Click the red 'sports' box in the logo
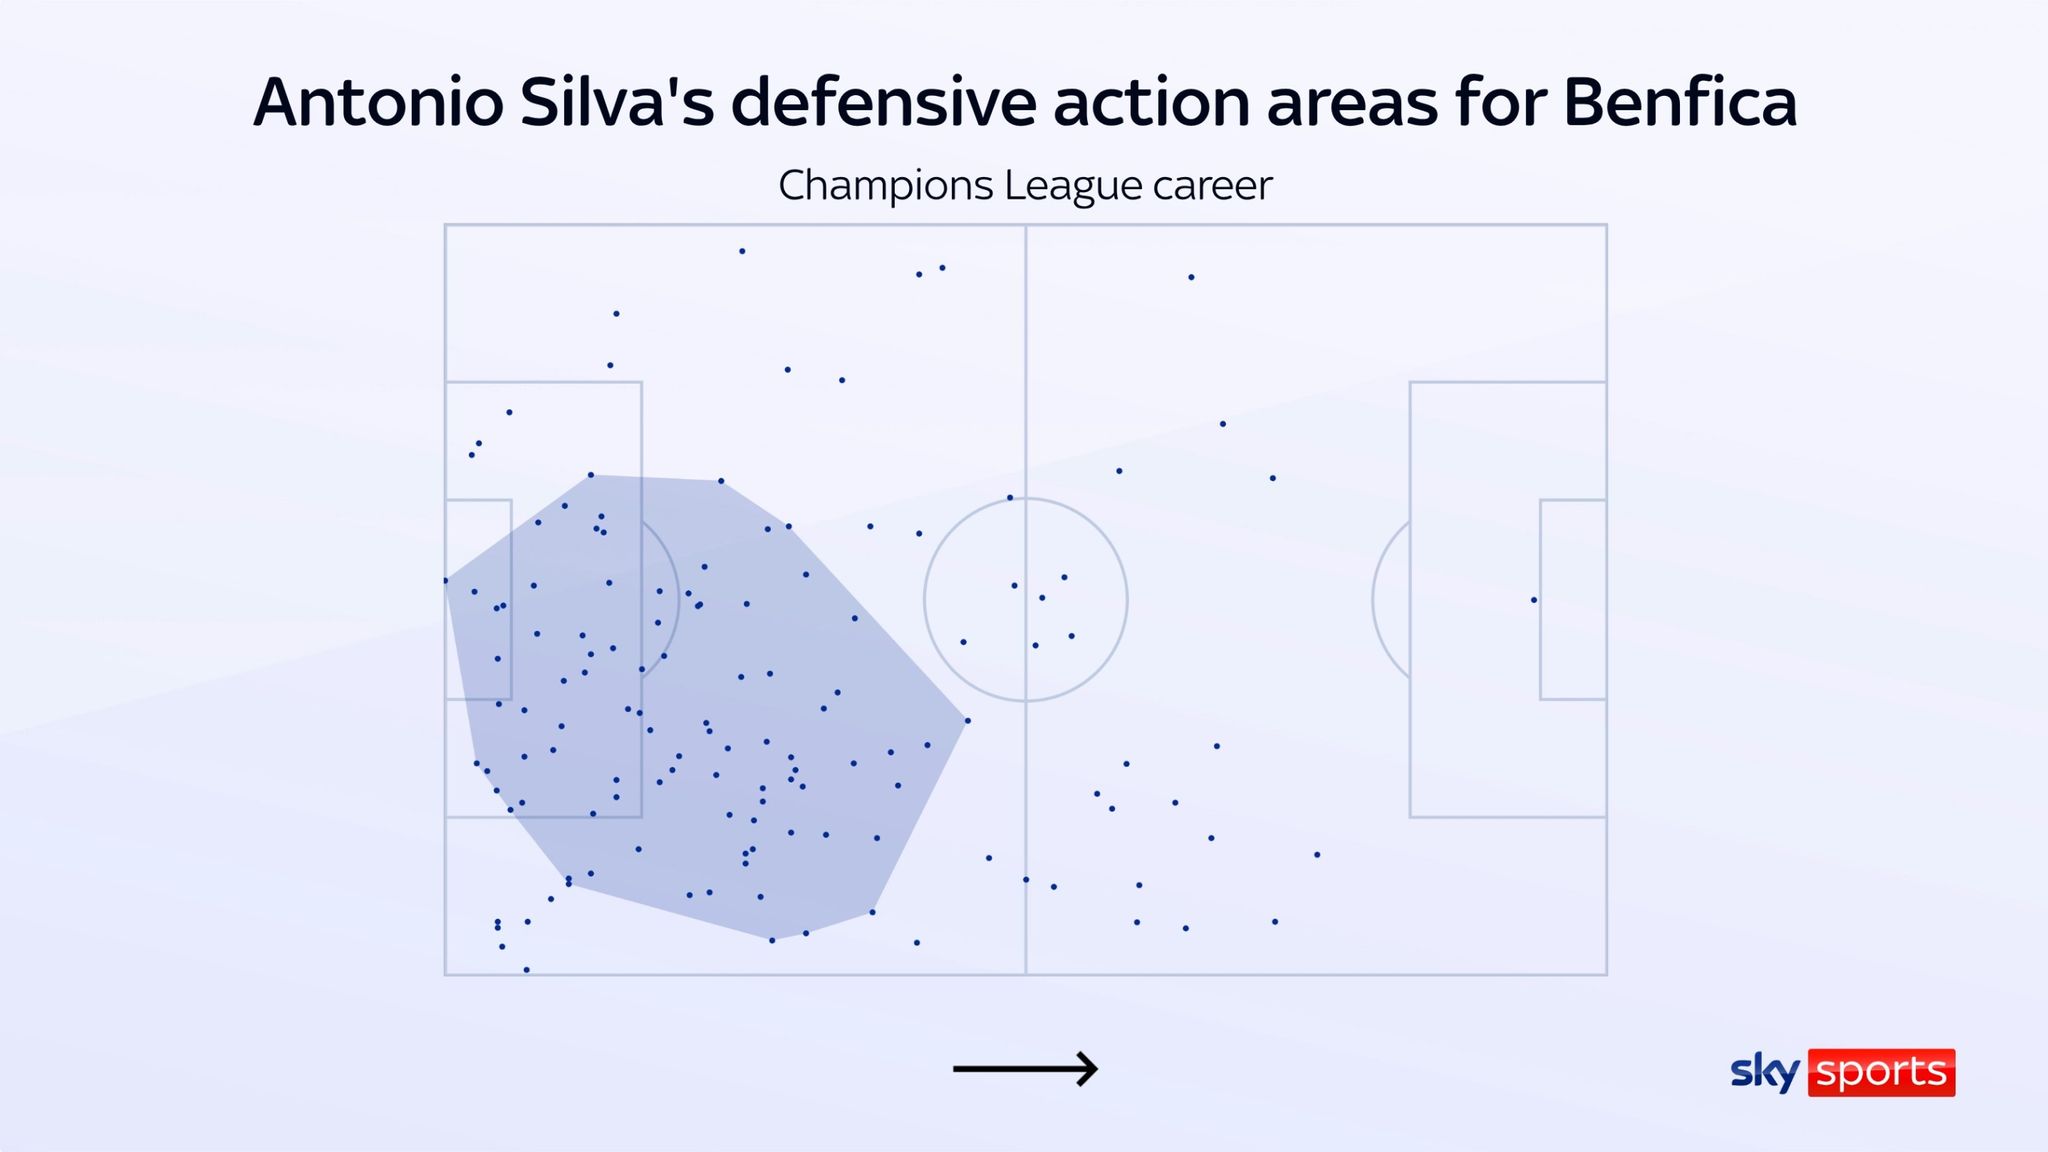2048x1152 pixels. (1881, 1072)
